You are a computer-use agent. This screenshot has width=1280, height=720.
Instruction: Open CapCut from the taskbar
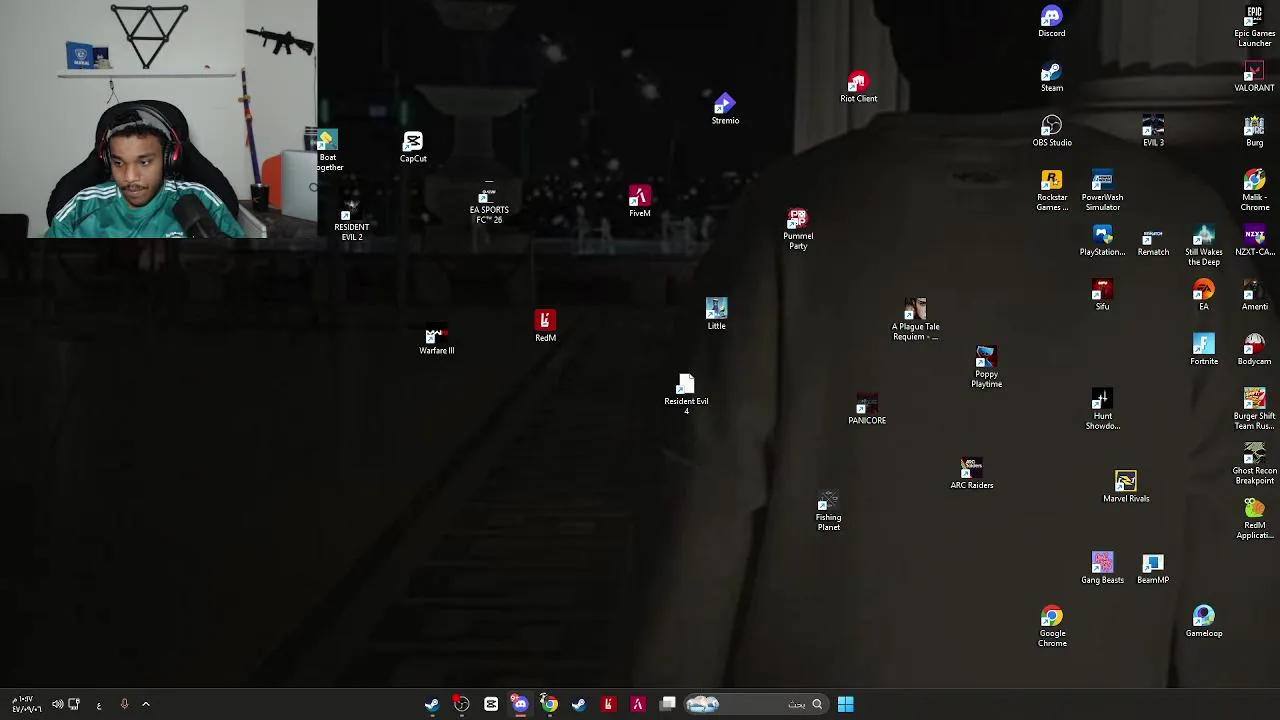click(491, 704)
